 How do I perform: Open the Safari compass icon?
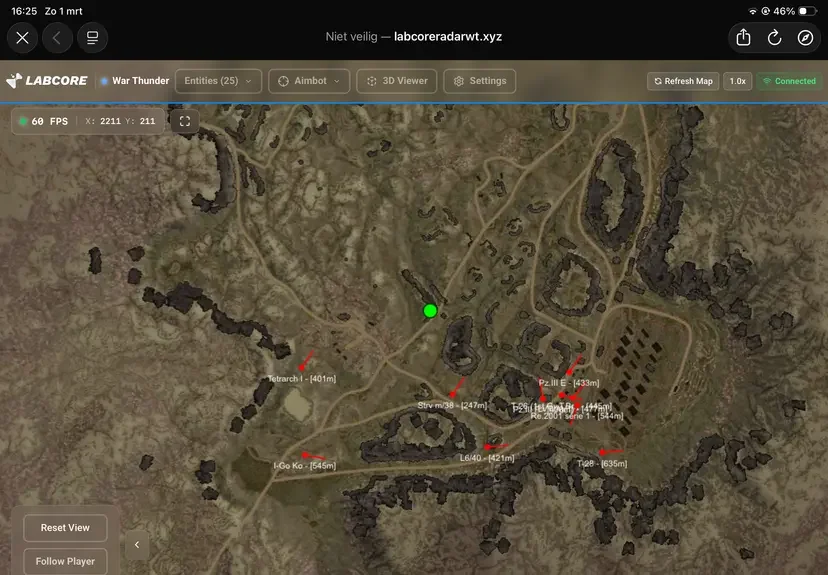coord(805,38)
